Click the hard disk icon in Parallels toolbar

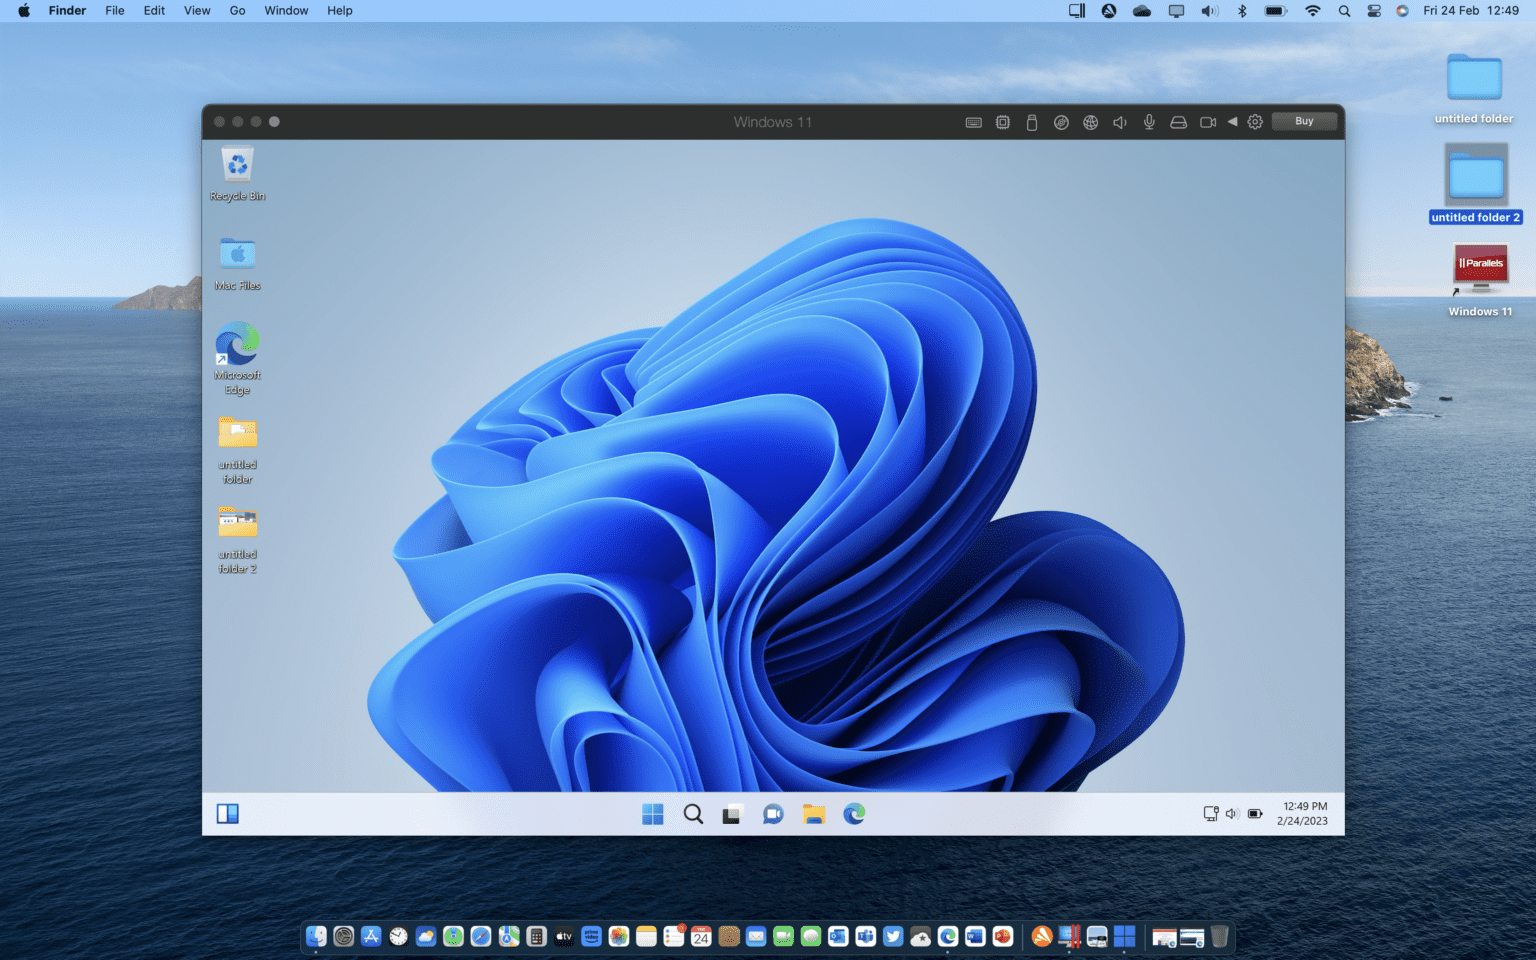[x=1178, y=121]
